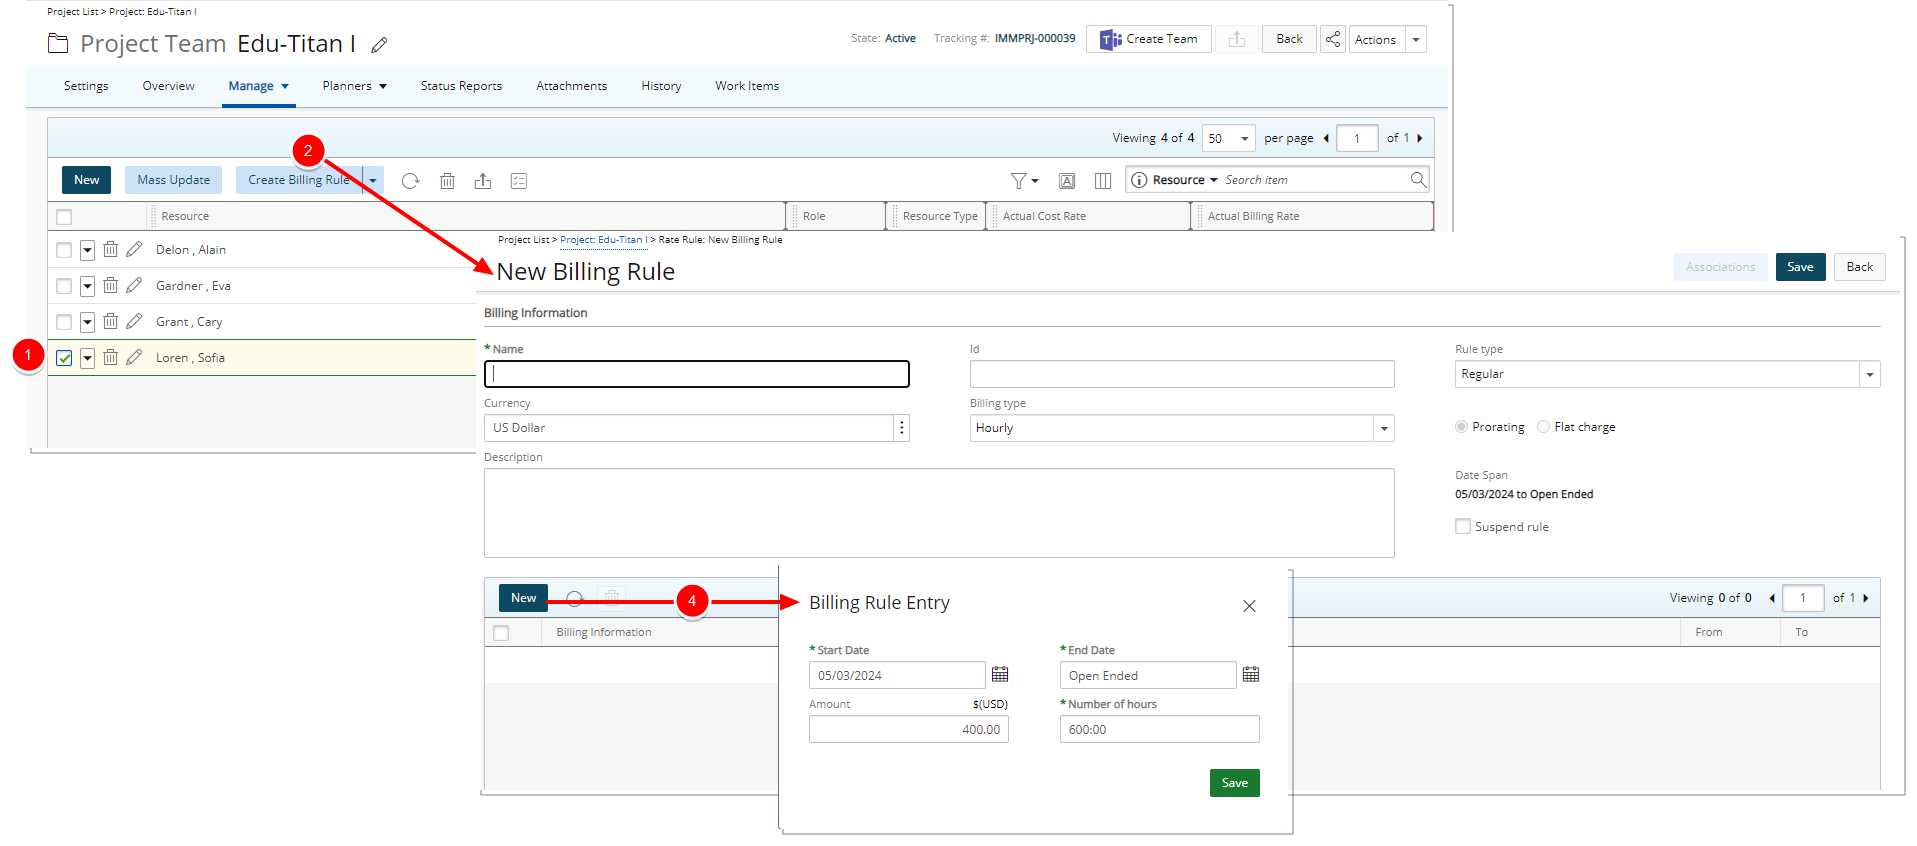Click the Number of hours field
This screenshot has height=846, width=1917.
pos(1159,729)
